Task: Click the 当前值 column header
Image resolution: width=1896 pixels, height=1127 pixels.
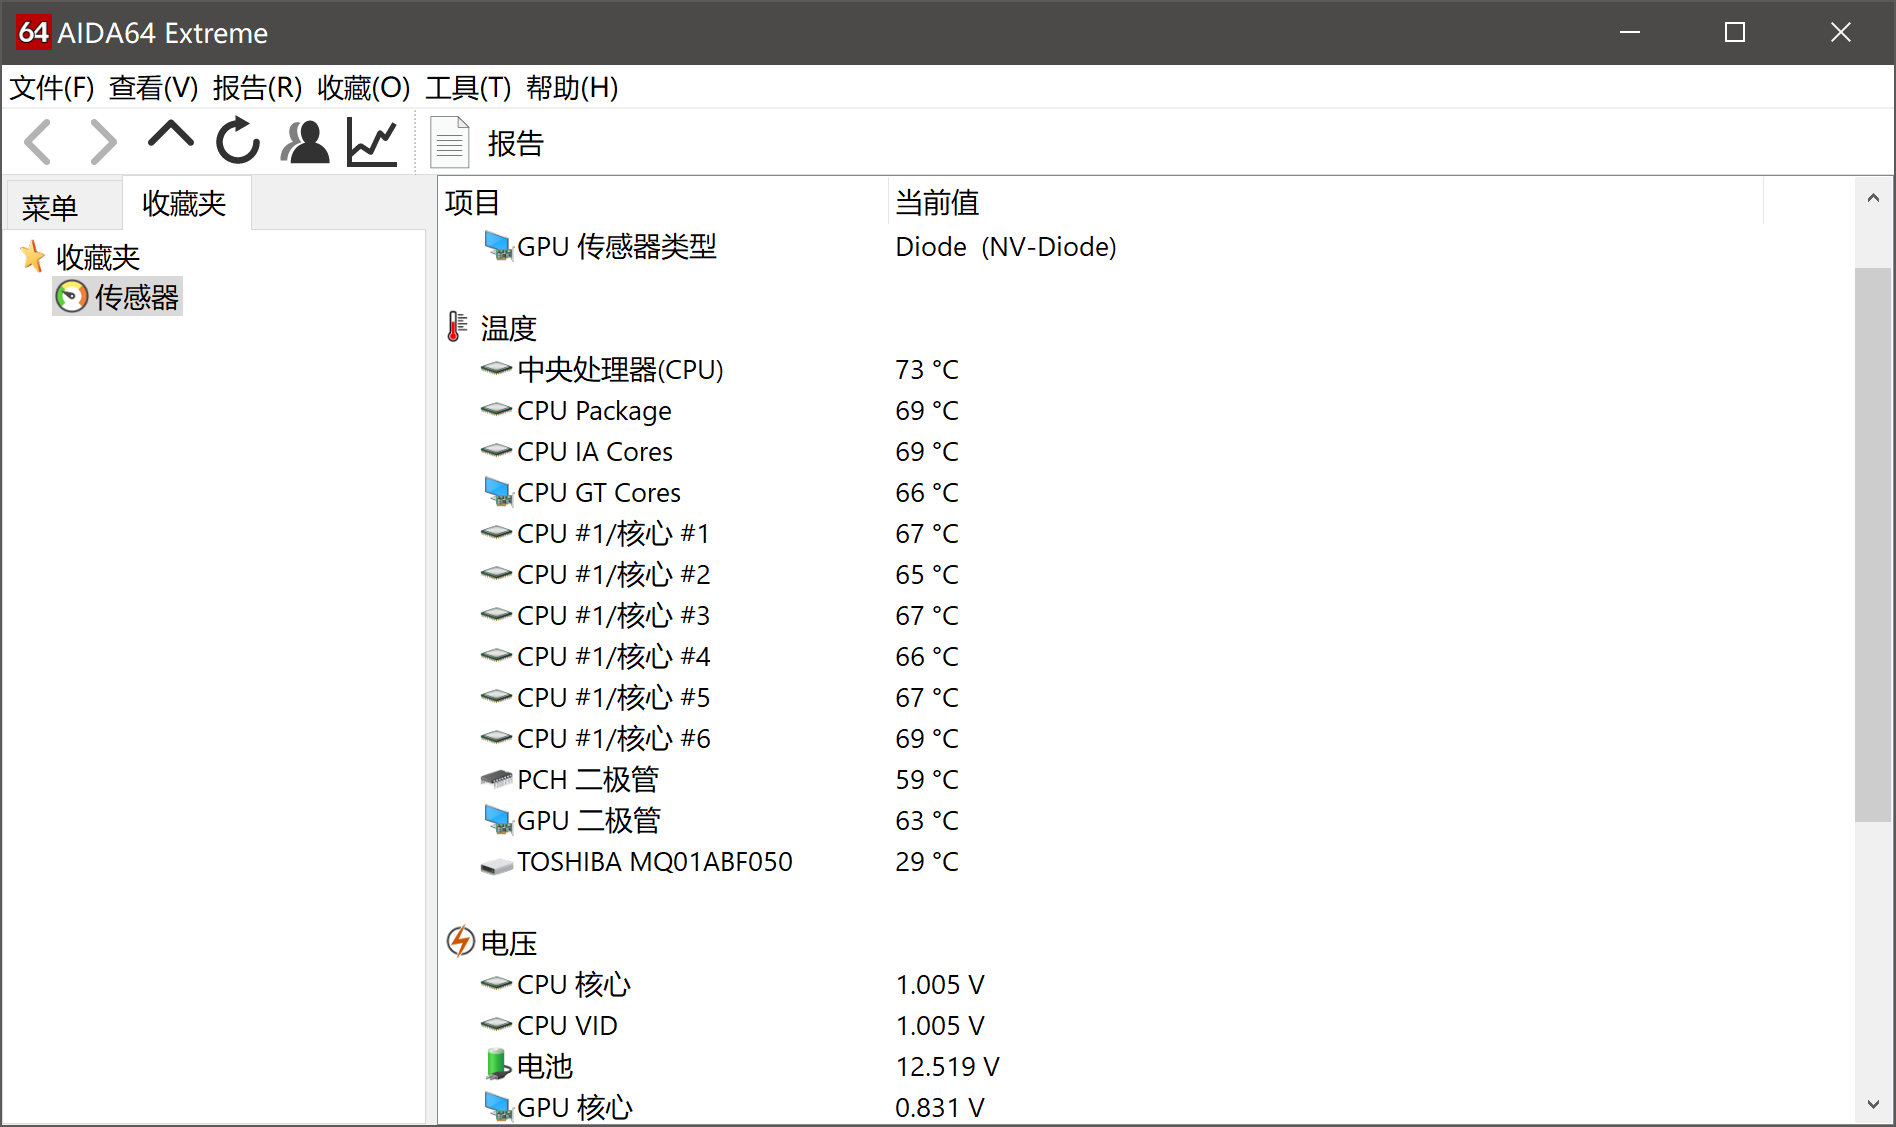Action: click(1326, 202)
